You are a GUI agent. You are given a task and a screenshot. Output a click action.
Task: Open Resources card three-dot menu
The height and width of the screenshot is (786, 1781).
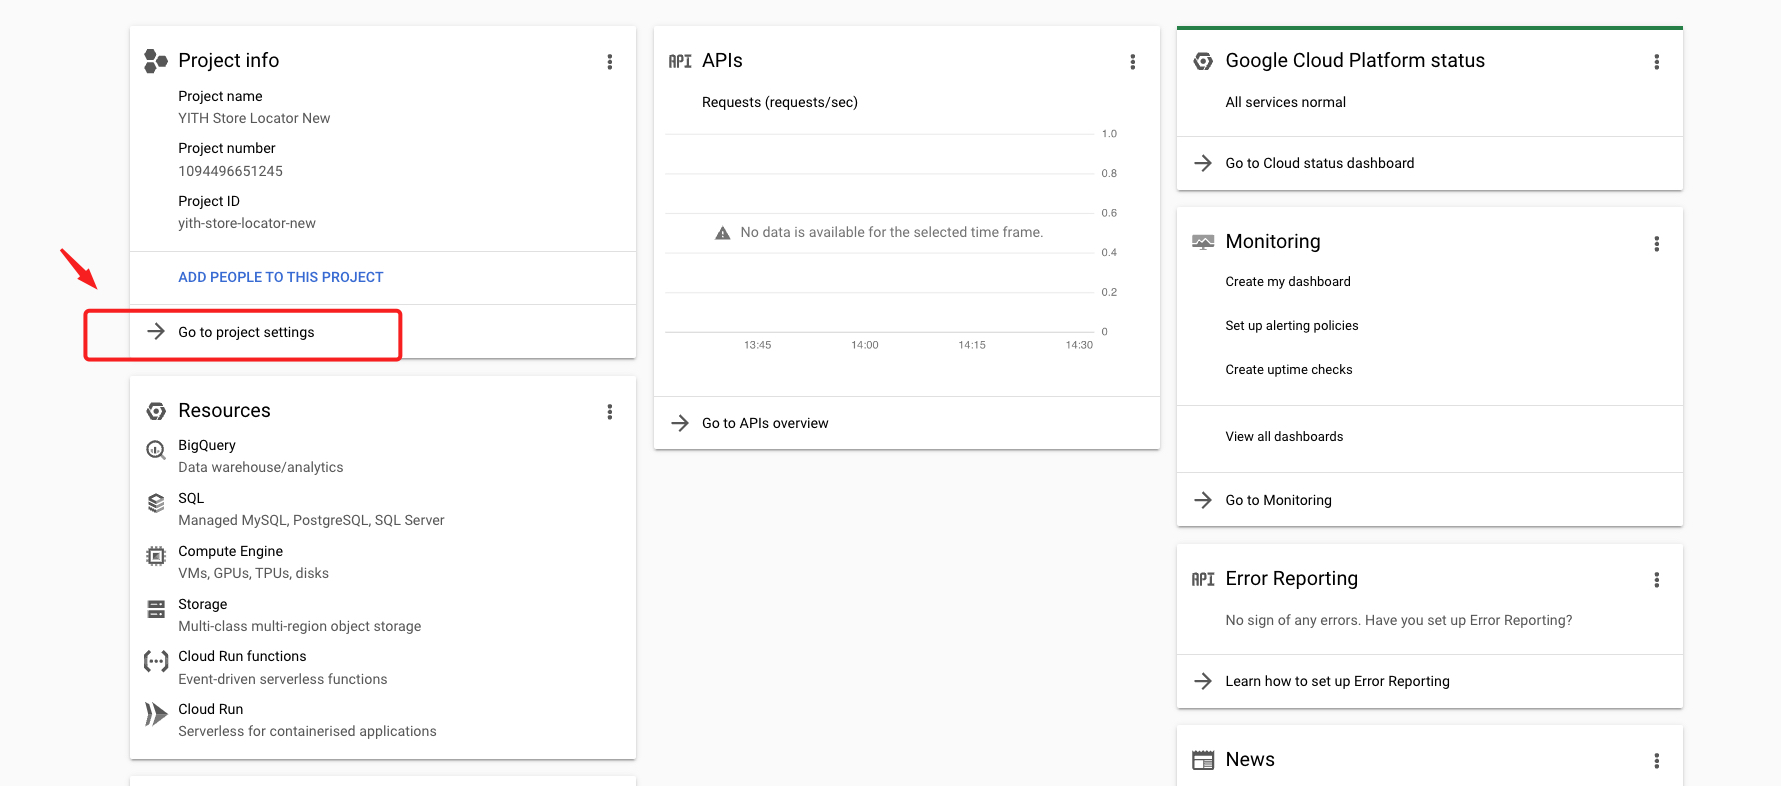click(x=609, y=412)
